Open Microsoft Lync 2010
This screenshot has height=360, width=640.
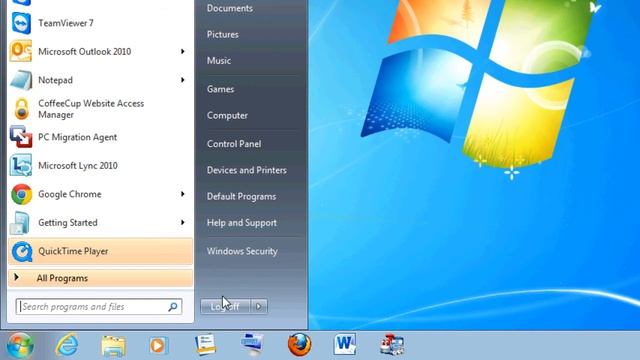click(x=100, y=166)
